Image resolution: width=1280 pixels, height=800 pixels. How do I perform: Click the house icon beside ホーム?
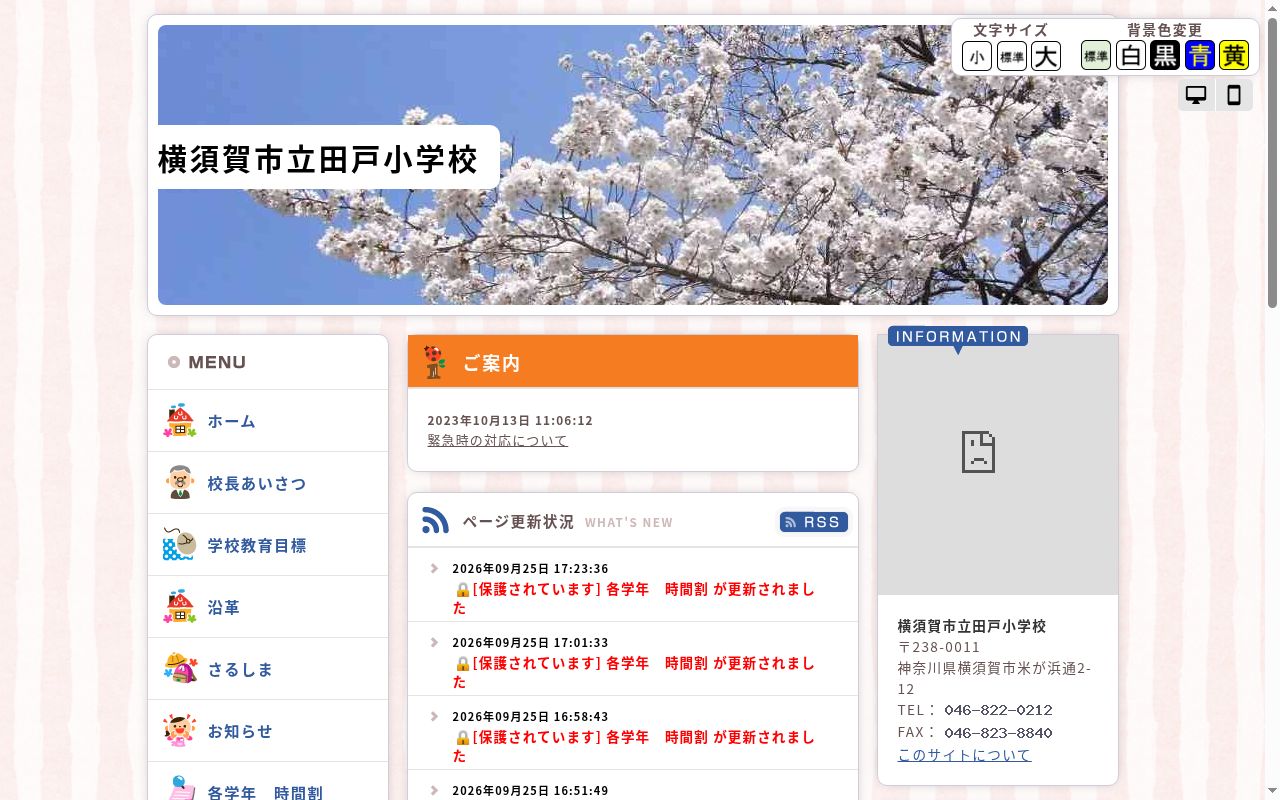tap(180, 421)
